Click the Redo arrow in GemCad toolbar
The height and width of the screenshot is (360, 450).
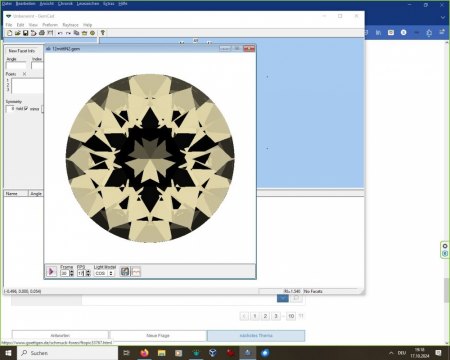tap(68, 33)
